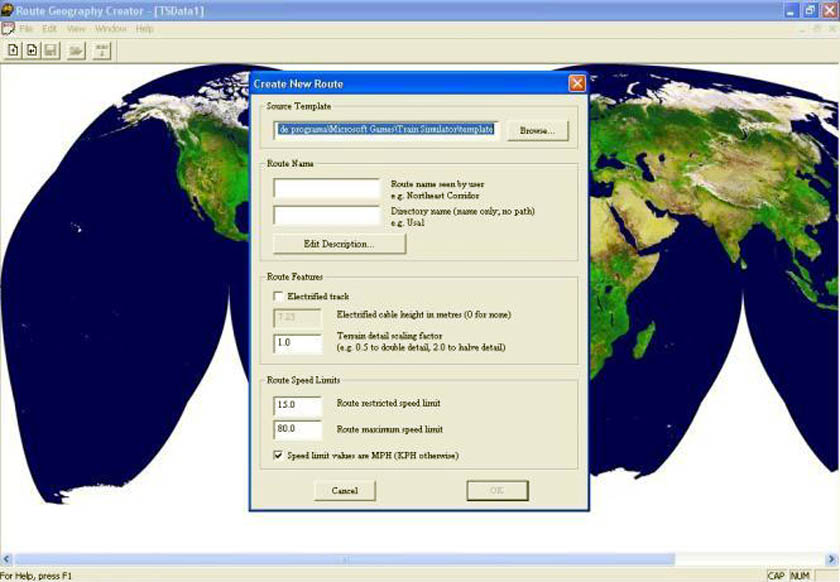Click the second toolbar icon with arrow document
This screenshot has width=840, height=582.
pos(32,50)
